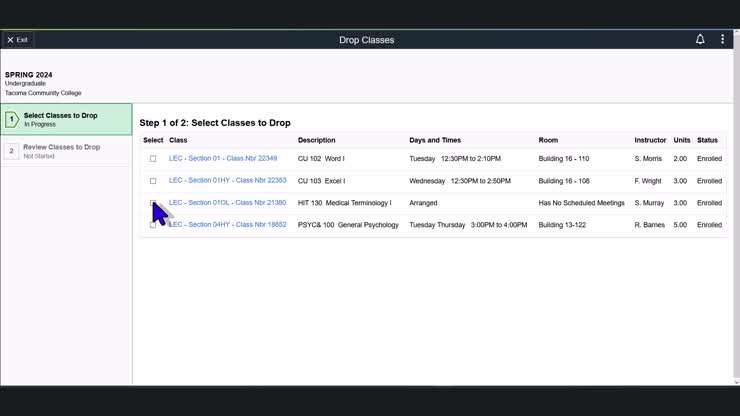This screenshot has width=740, height=416.
Task: Open LEC Section 01 Class Nbr 22349 link
Action: tap(223, 158)
